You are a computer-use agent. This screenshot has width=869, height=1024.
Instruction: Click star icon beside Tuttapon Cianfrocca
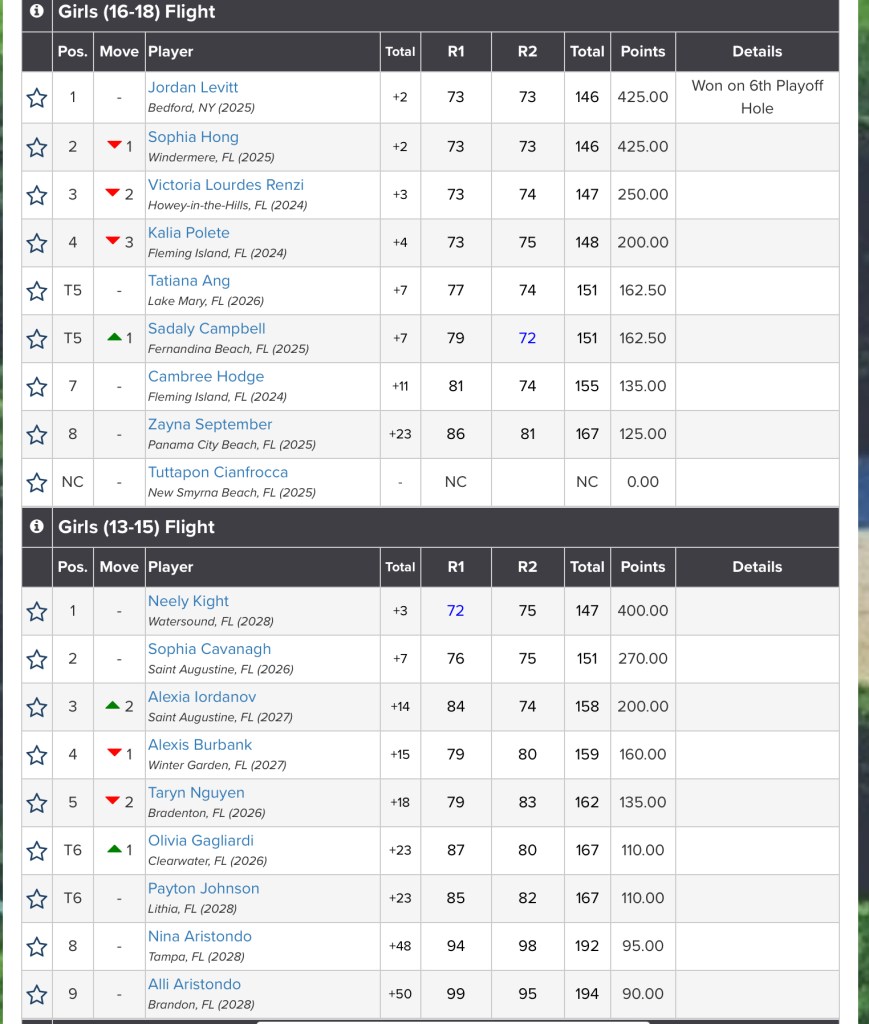pos(37,483)
